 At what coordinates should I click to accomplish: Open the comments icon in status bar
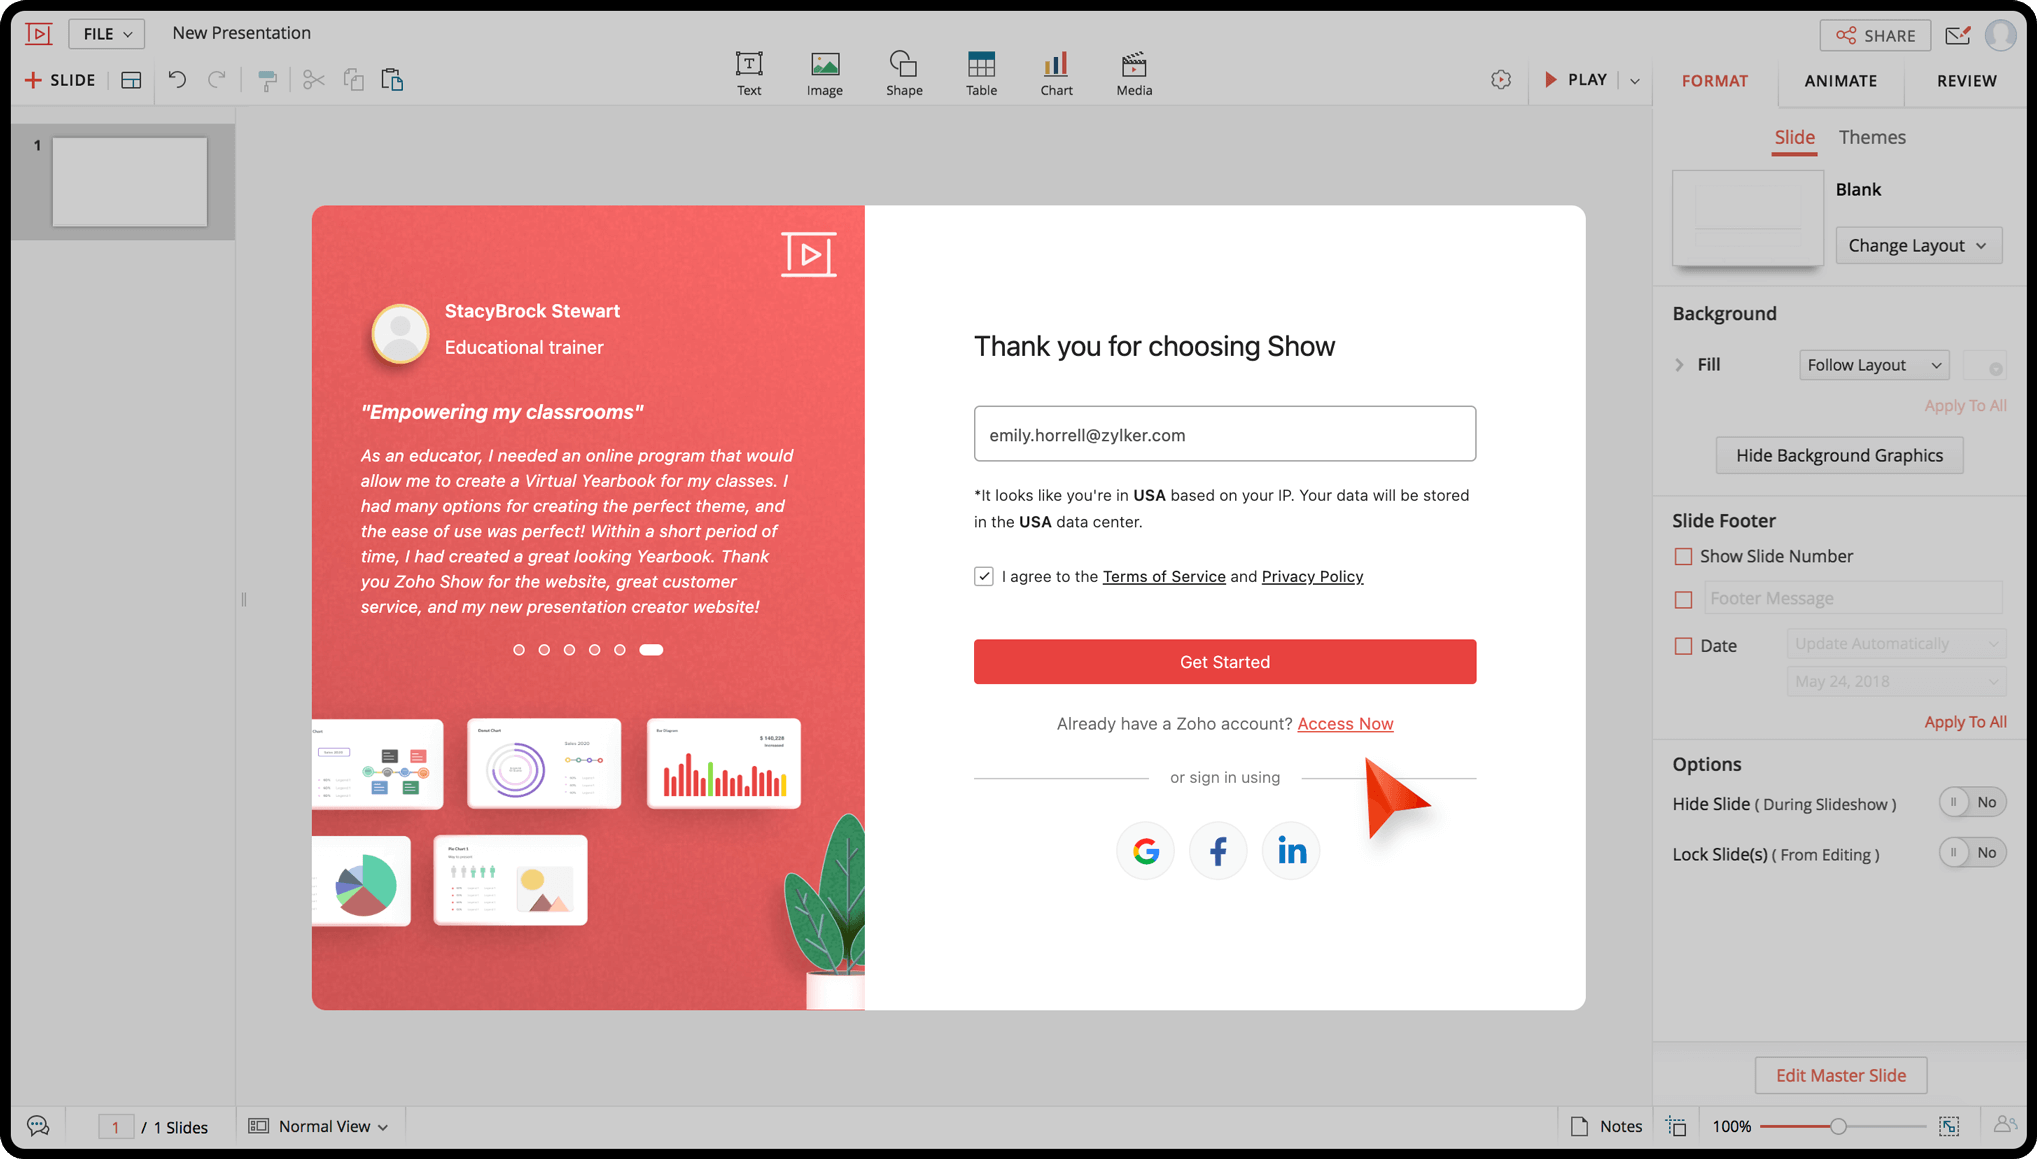pos(38,1126)
